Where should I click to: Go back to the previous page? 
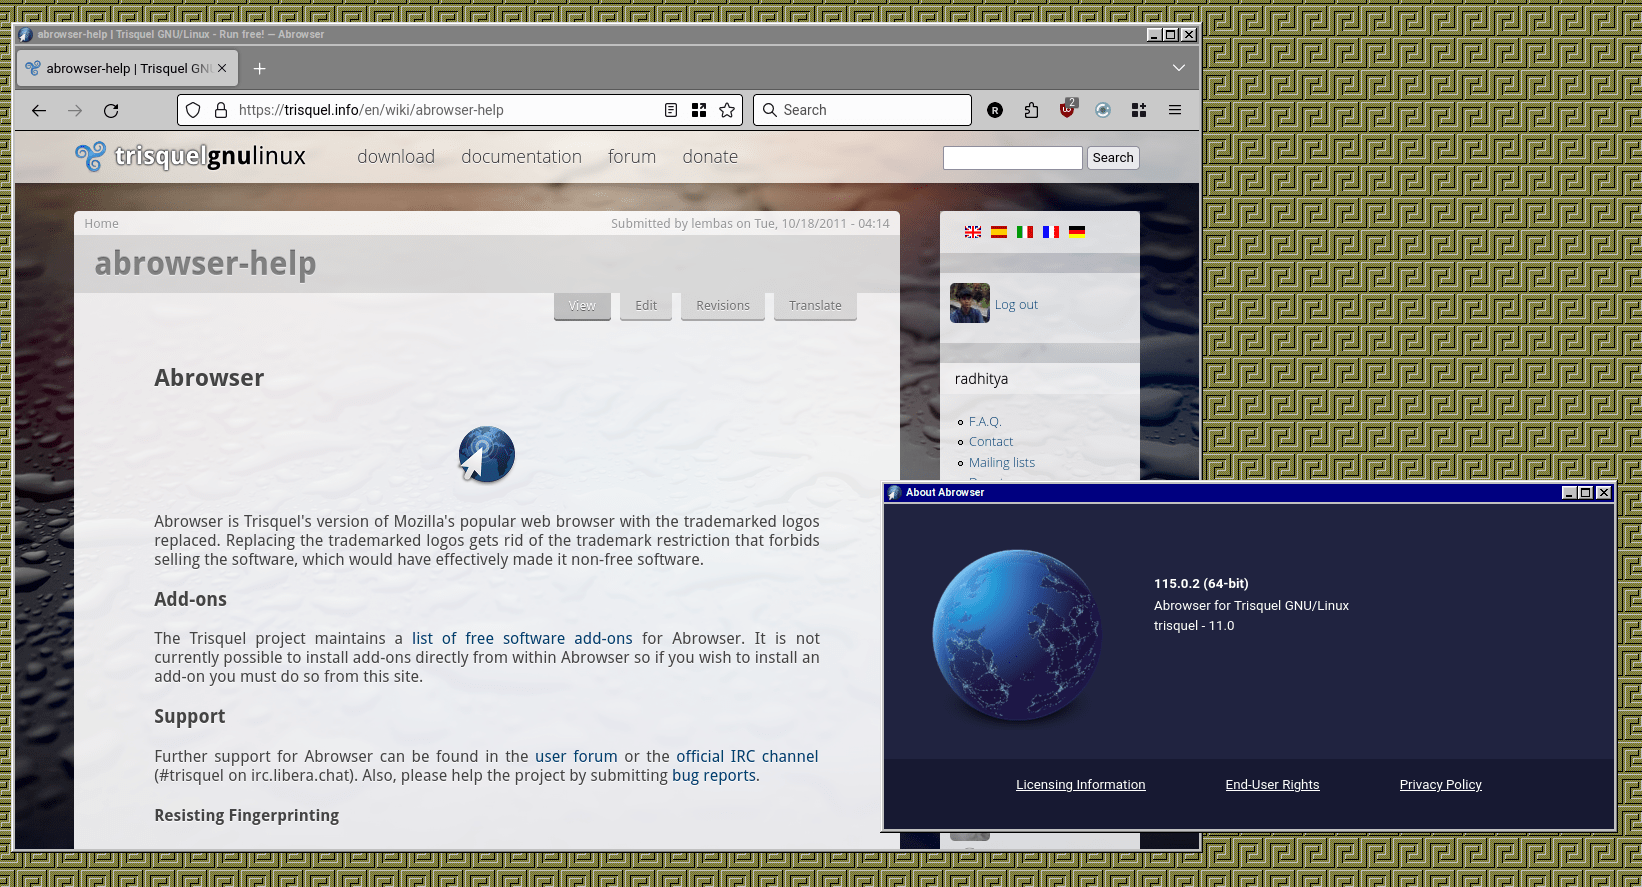point(39,110)
